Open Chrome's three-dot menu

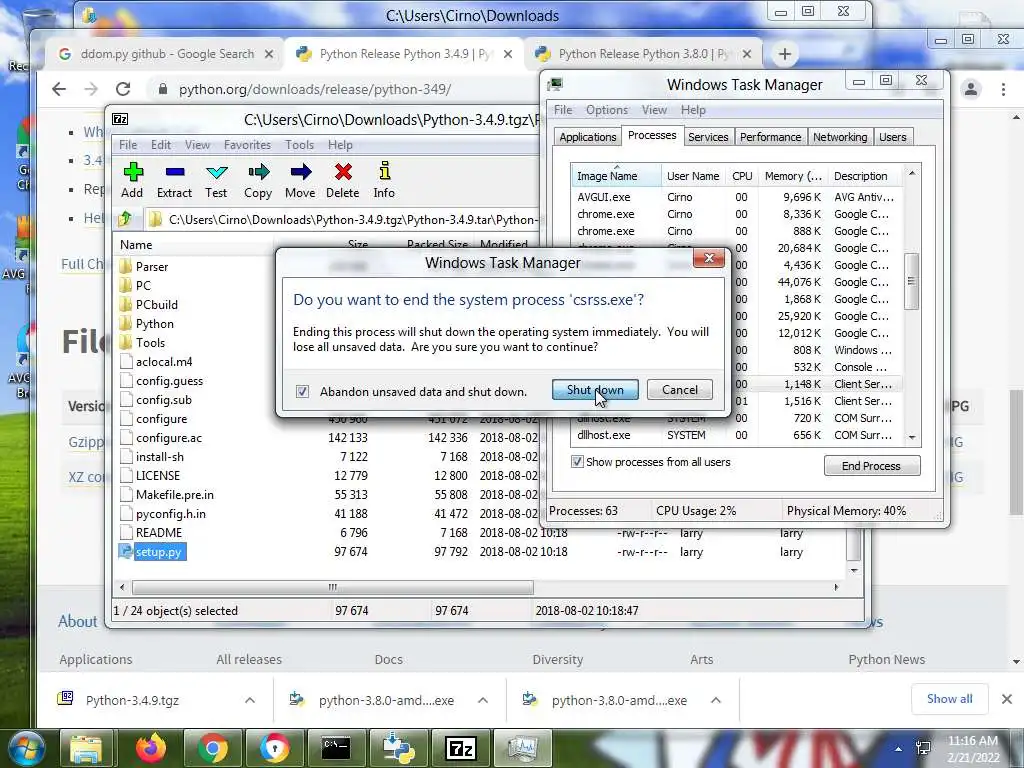[1004, 89]
